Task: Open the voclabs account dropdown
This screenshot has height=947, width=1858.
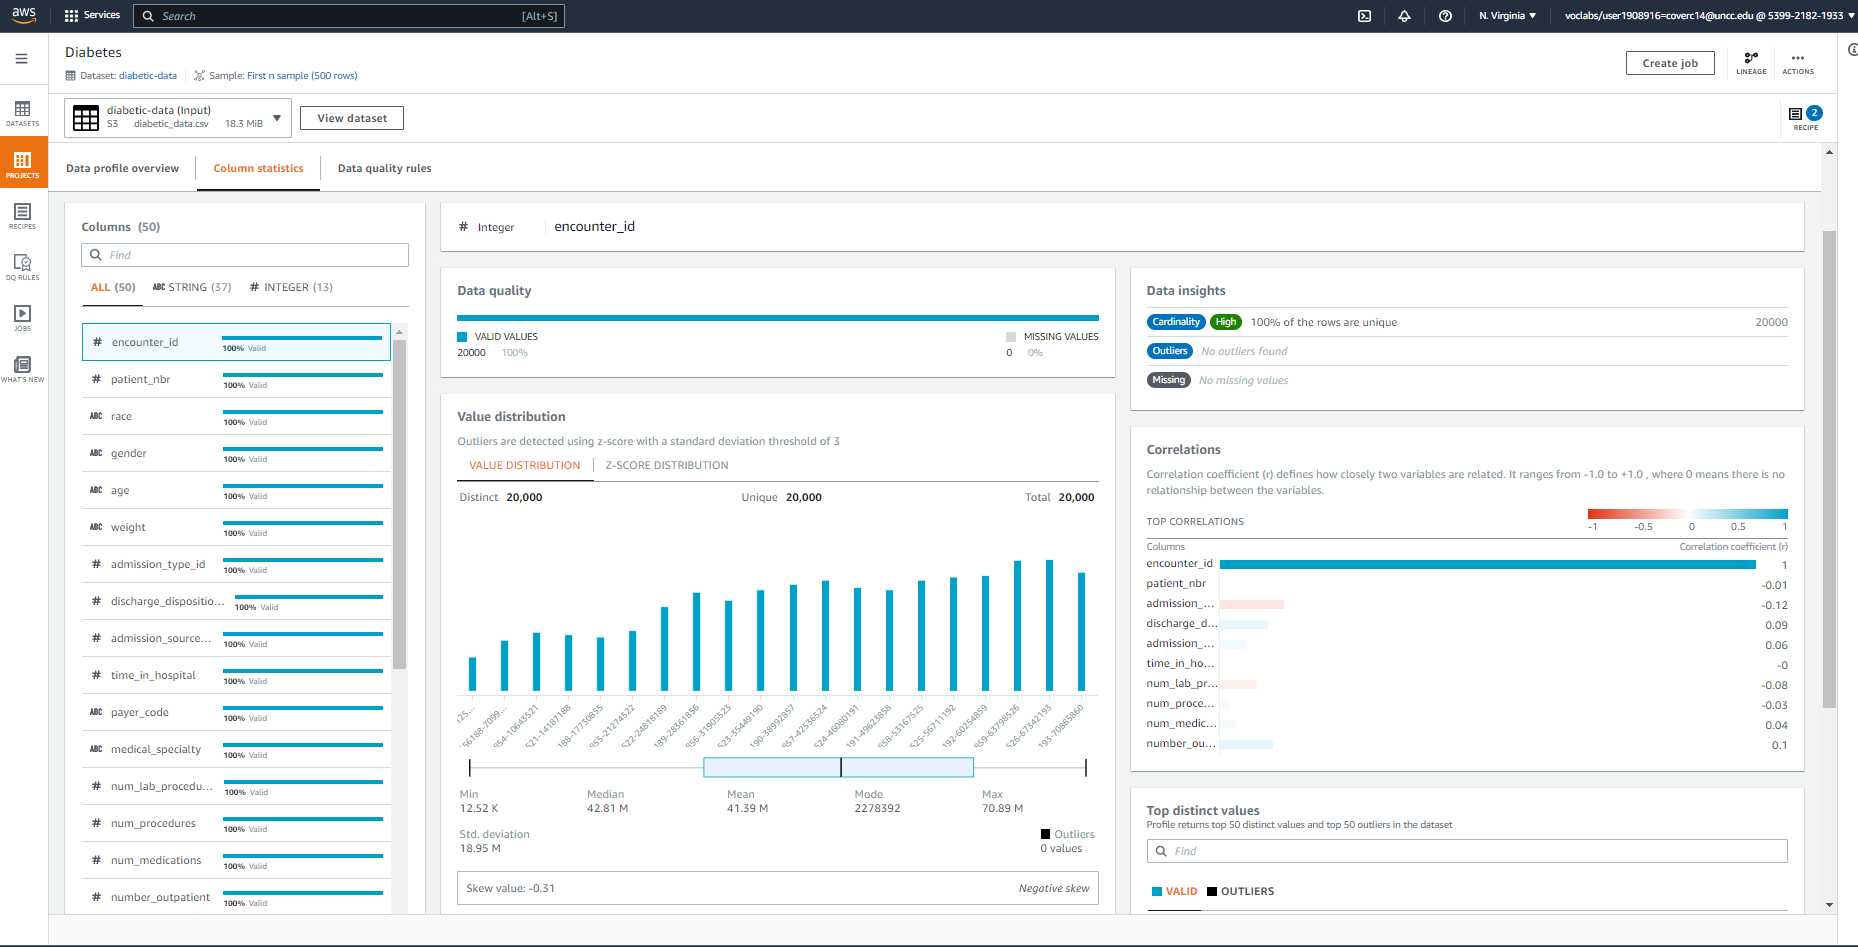Action: [x=1709, y=16]
